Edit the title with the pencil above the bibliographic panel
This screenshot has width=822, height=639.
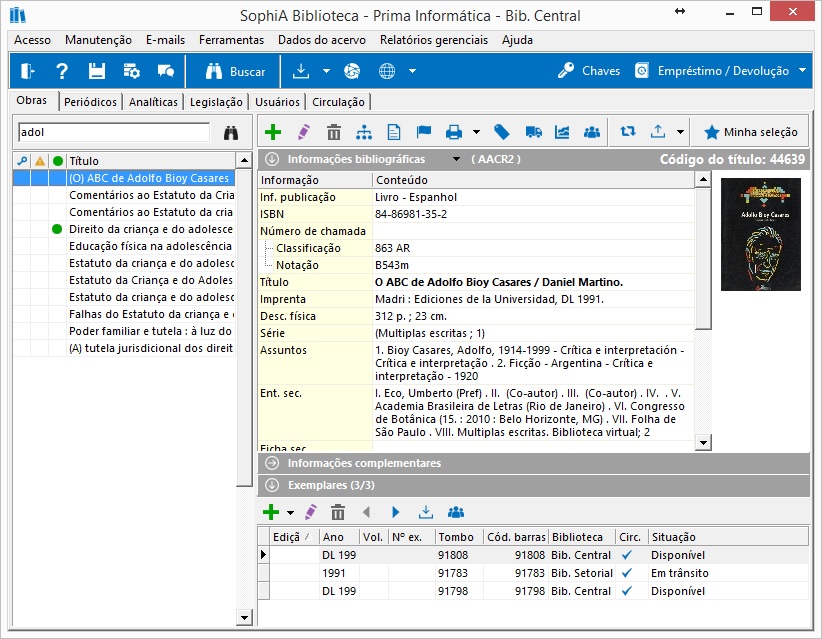[x=304, y=132]
